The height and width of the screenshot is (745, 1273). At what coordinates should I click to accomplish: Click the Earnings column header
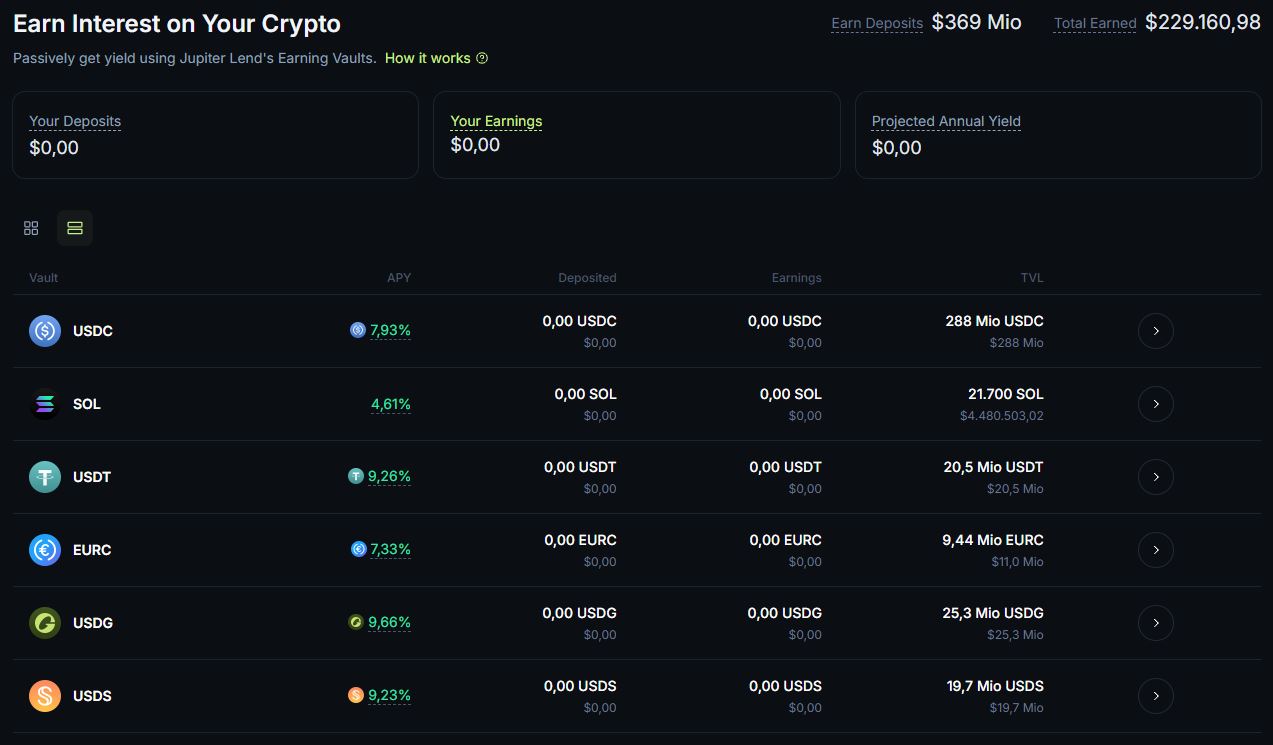(x=797, y=277)
